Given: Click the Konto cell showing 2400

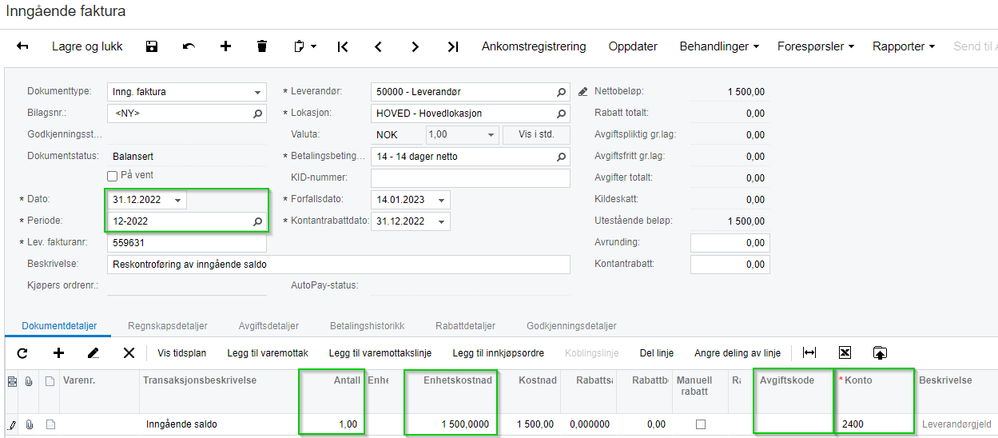Looking at the screenshot, I should [x=873, y=424].
